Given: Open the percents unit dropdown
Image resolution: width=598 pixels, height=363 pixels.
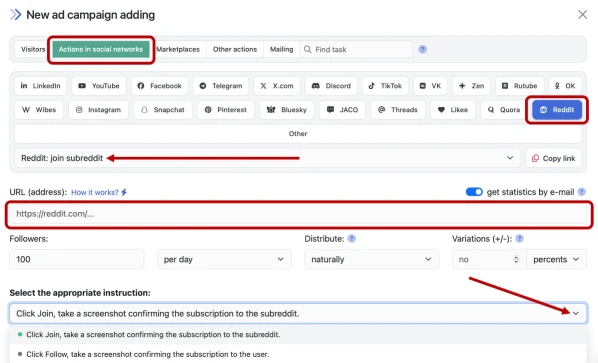Looking at the screenshot, I should click(x=556, y=259).
